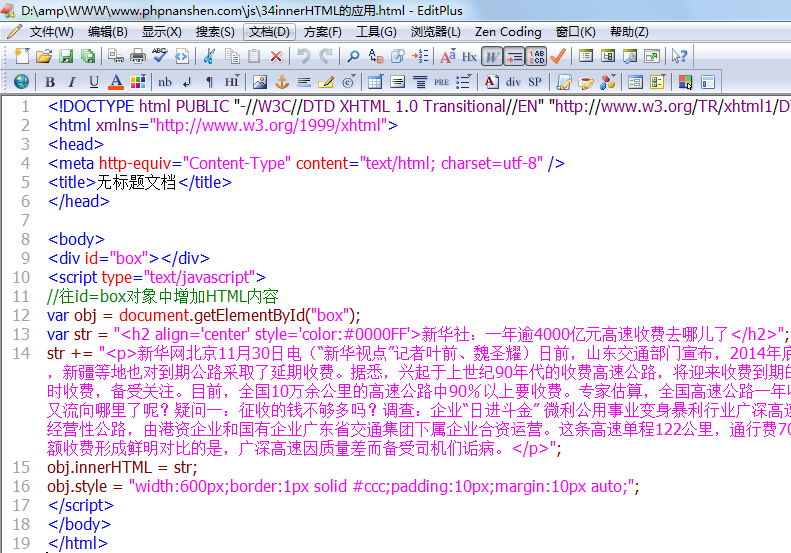This screenshot has width=791, height=553.
Task: Apply bold HTML tag
Action: [49, 82]
